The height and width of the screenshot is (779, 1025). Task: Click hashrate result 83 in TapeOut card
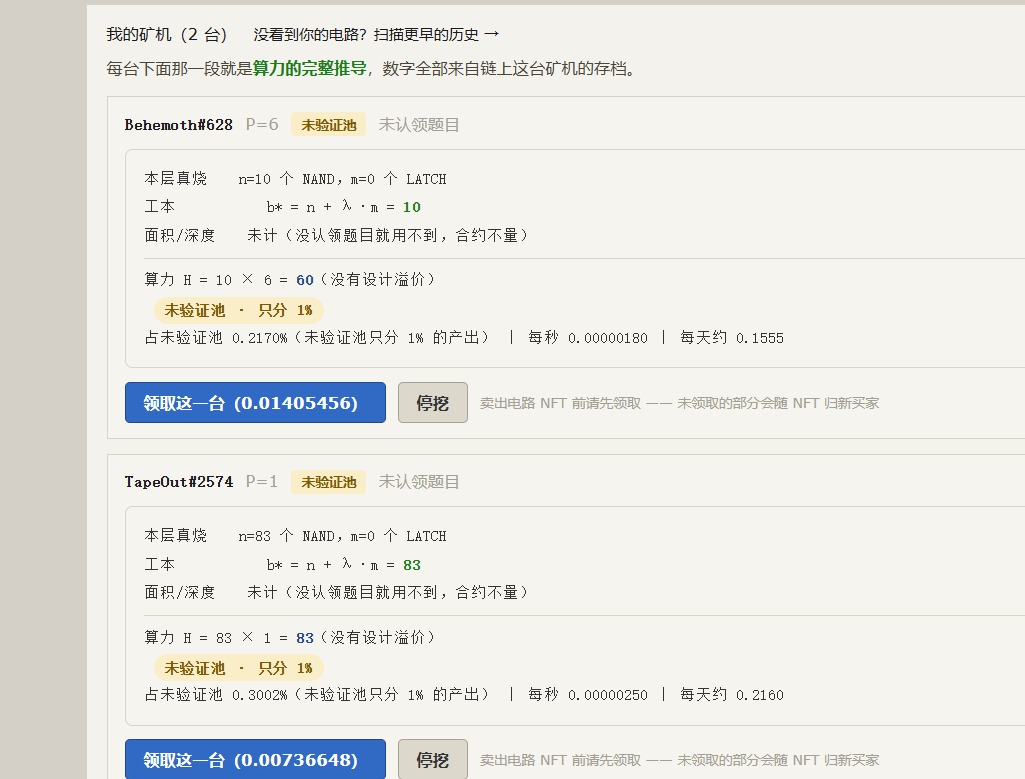(x=305, y=638)
